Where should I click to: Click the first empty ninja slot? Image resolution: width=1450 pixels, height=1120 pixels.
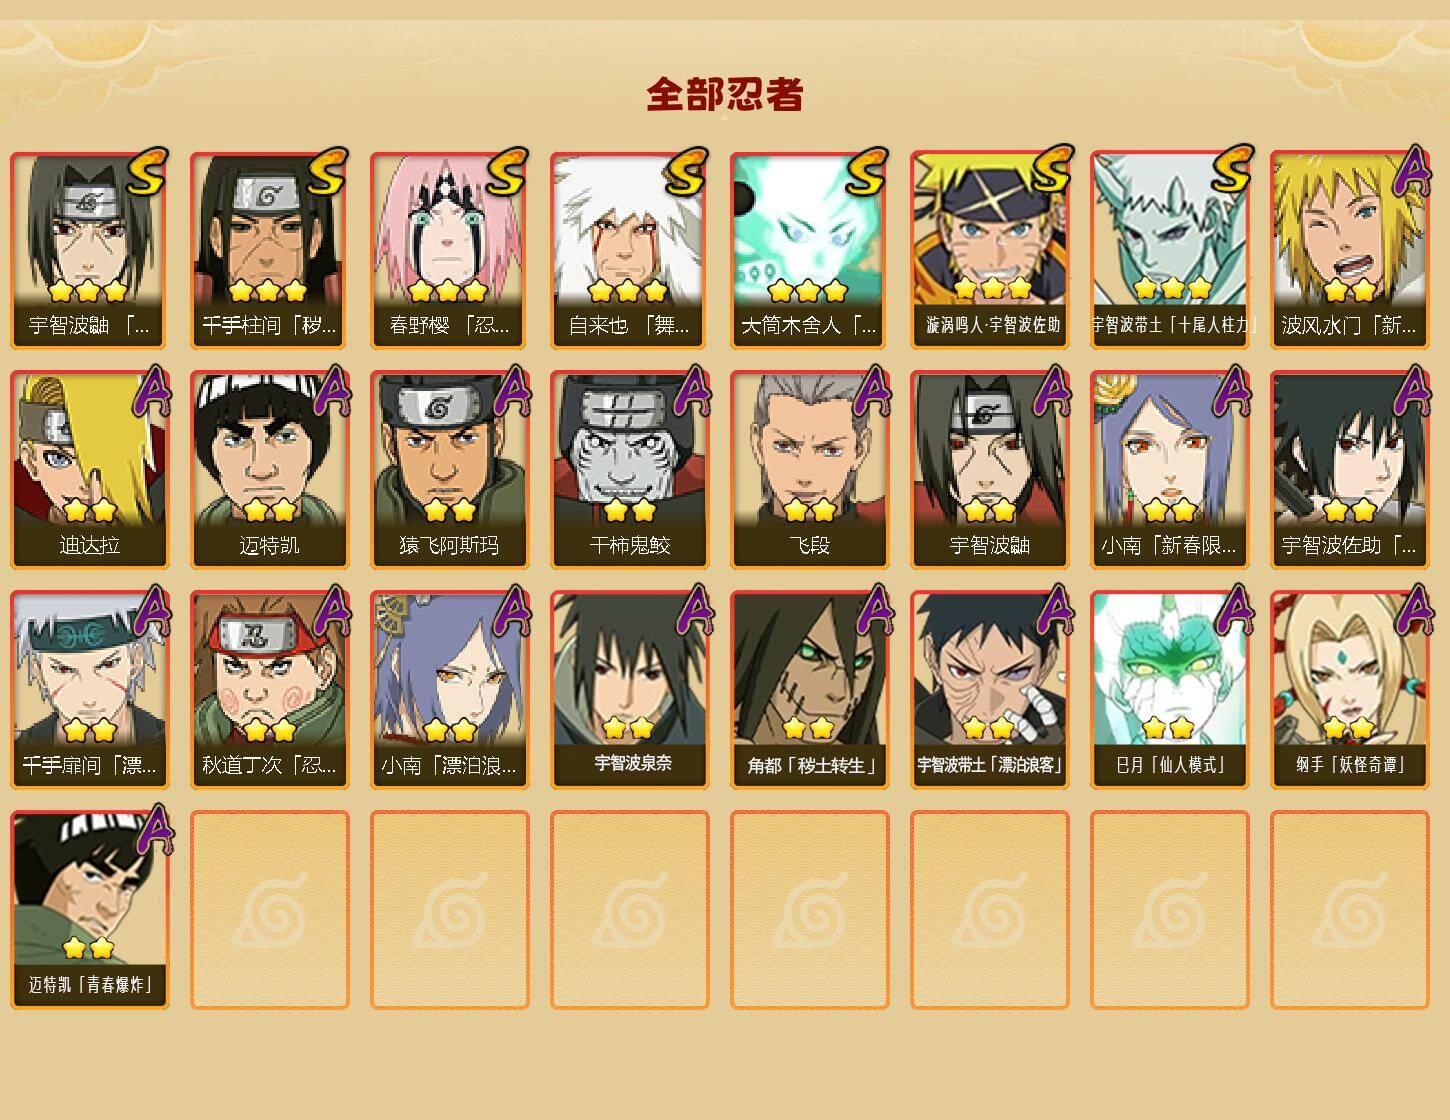(x=270, y=909)
